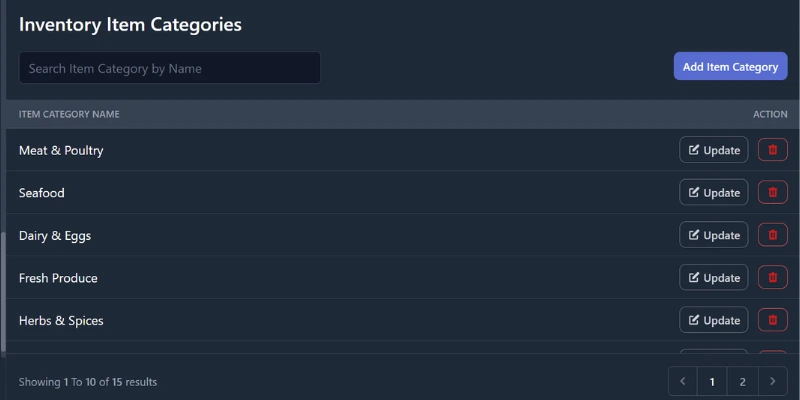800x400 pixels.
Task: Click trash icon for Seafood row
Action: click(x=772, y=192)
